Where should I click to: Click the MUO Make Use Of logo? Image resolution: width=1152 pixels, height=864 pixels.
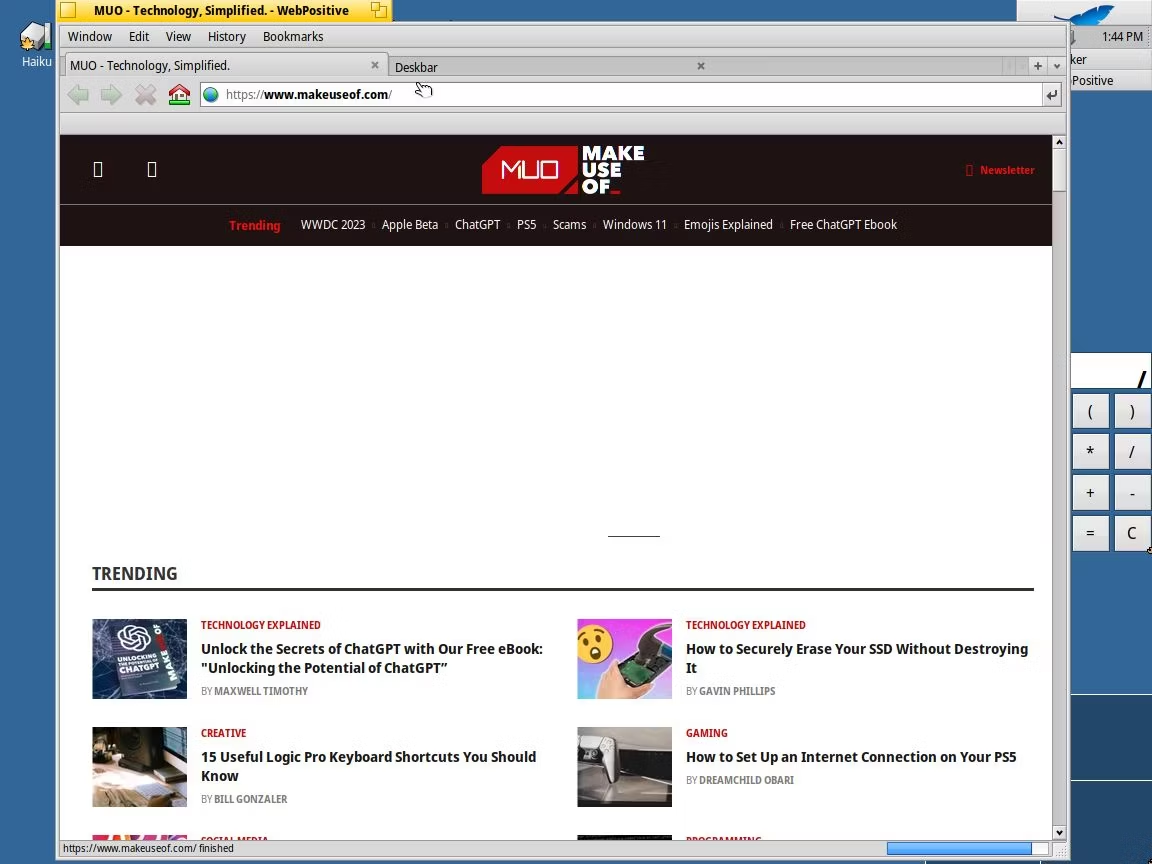click(564, 170)
